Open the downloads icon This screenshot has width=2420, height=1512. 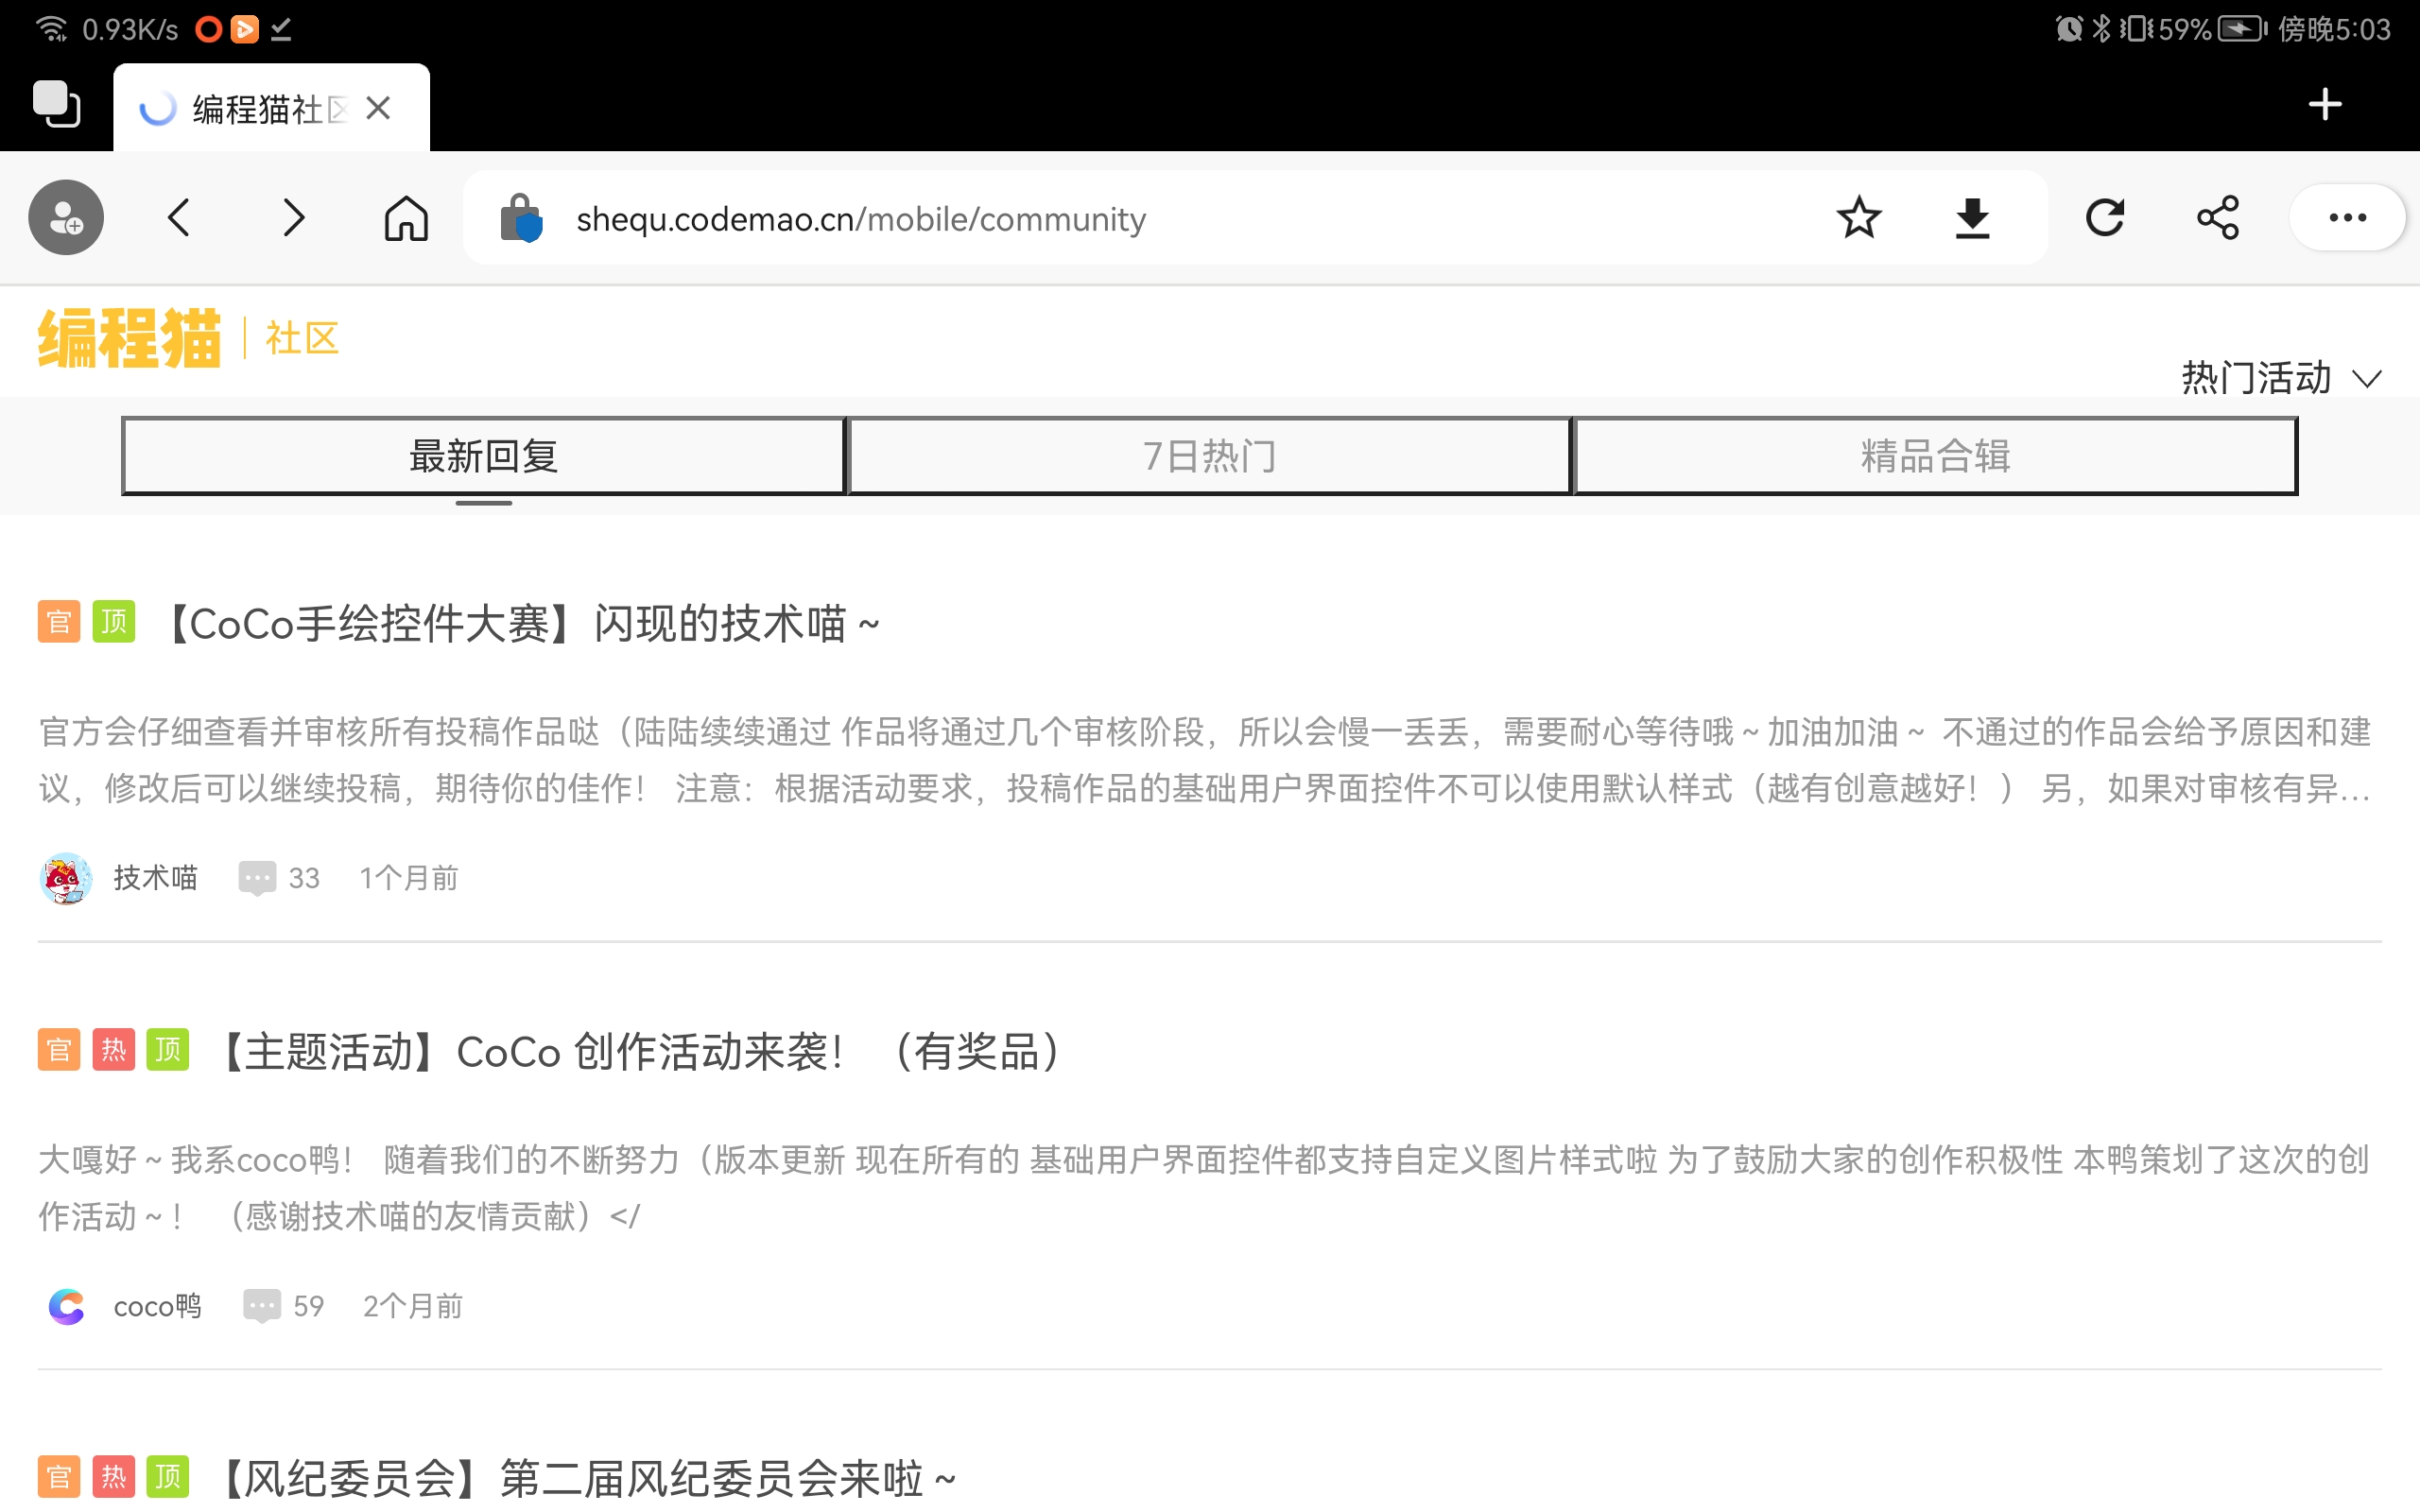[x=1972, y=217]
